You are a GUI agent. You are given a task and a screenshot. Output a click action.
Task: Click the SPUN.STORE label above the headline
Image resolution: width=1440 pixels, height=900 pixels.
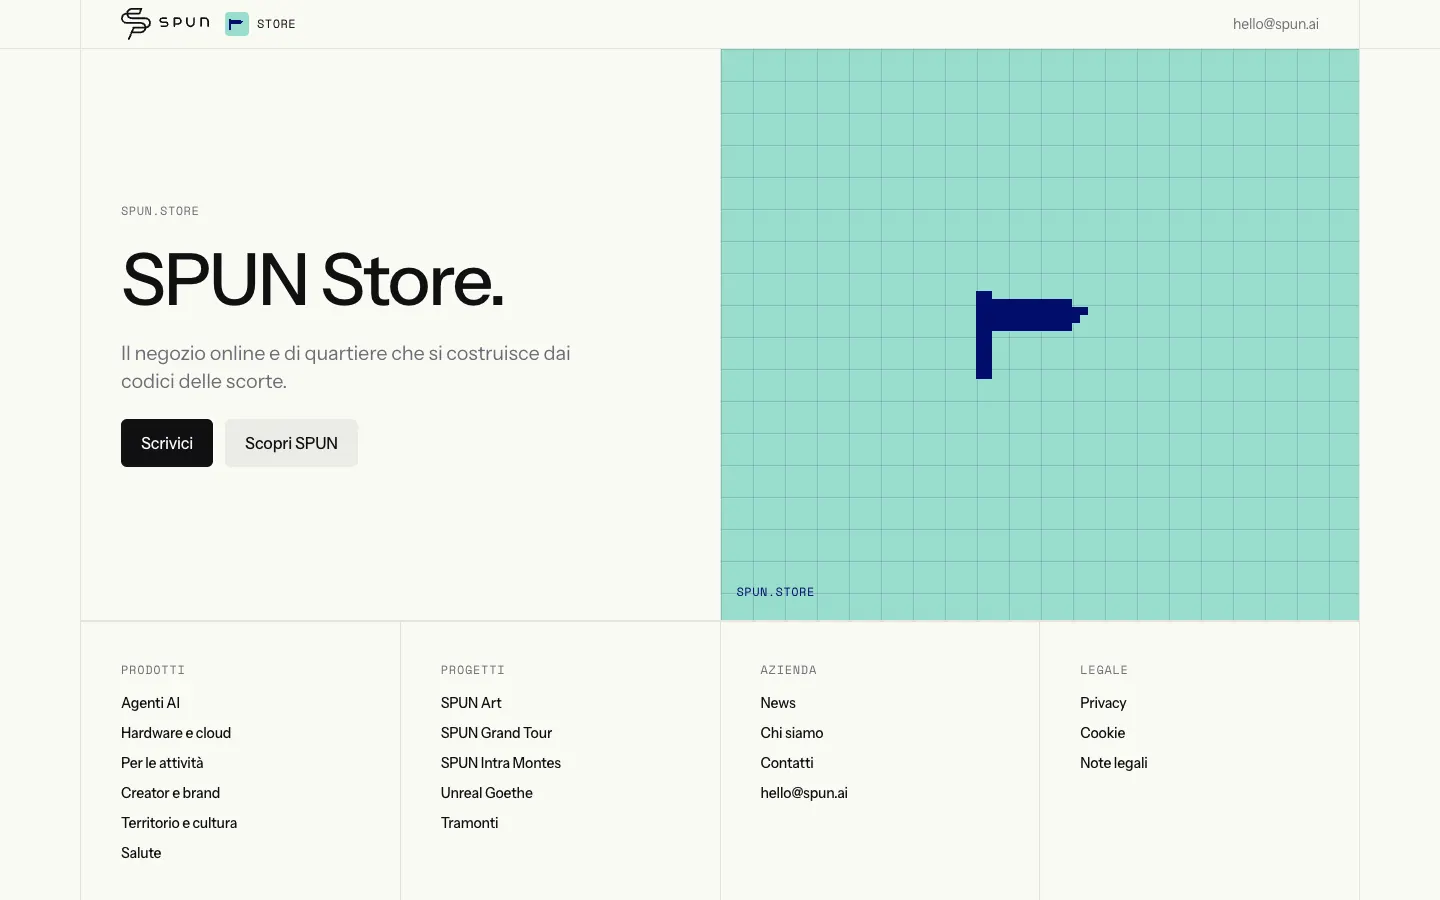(160, 211)
